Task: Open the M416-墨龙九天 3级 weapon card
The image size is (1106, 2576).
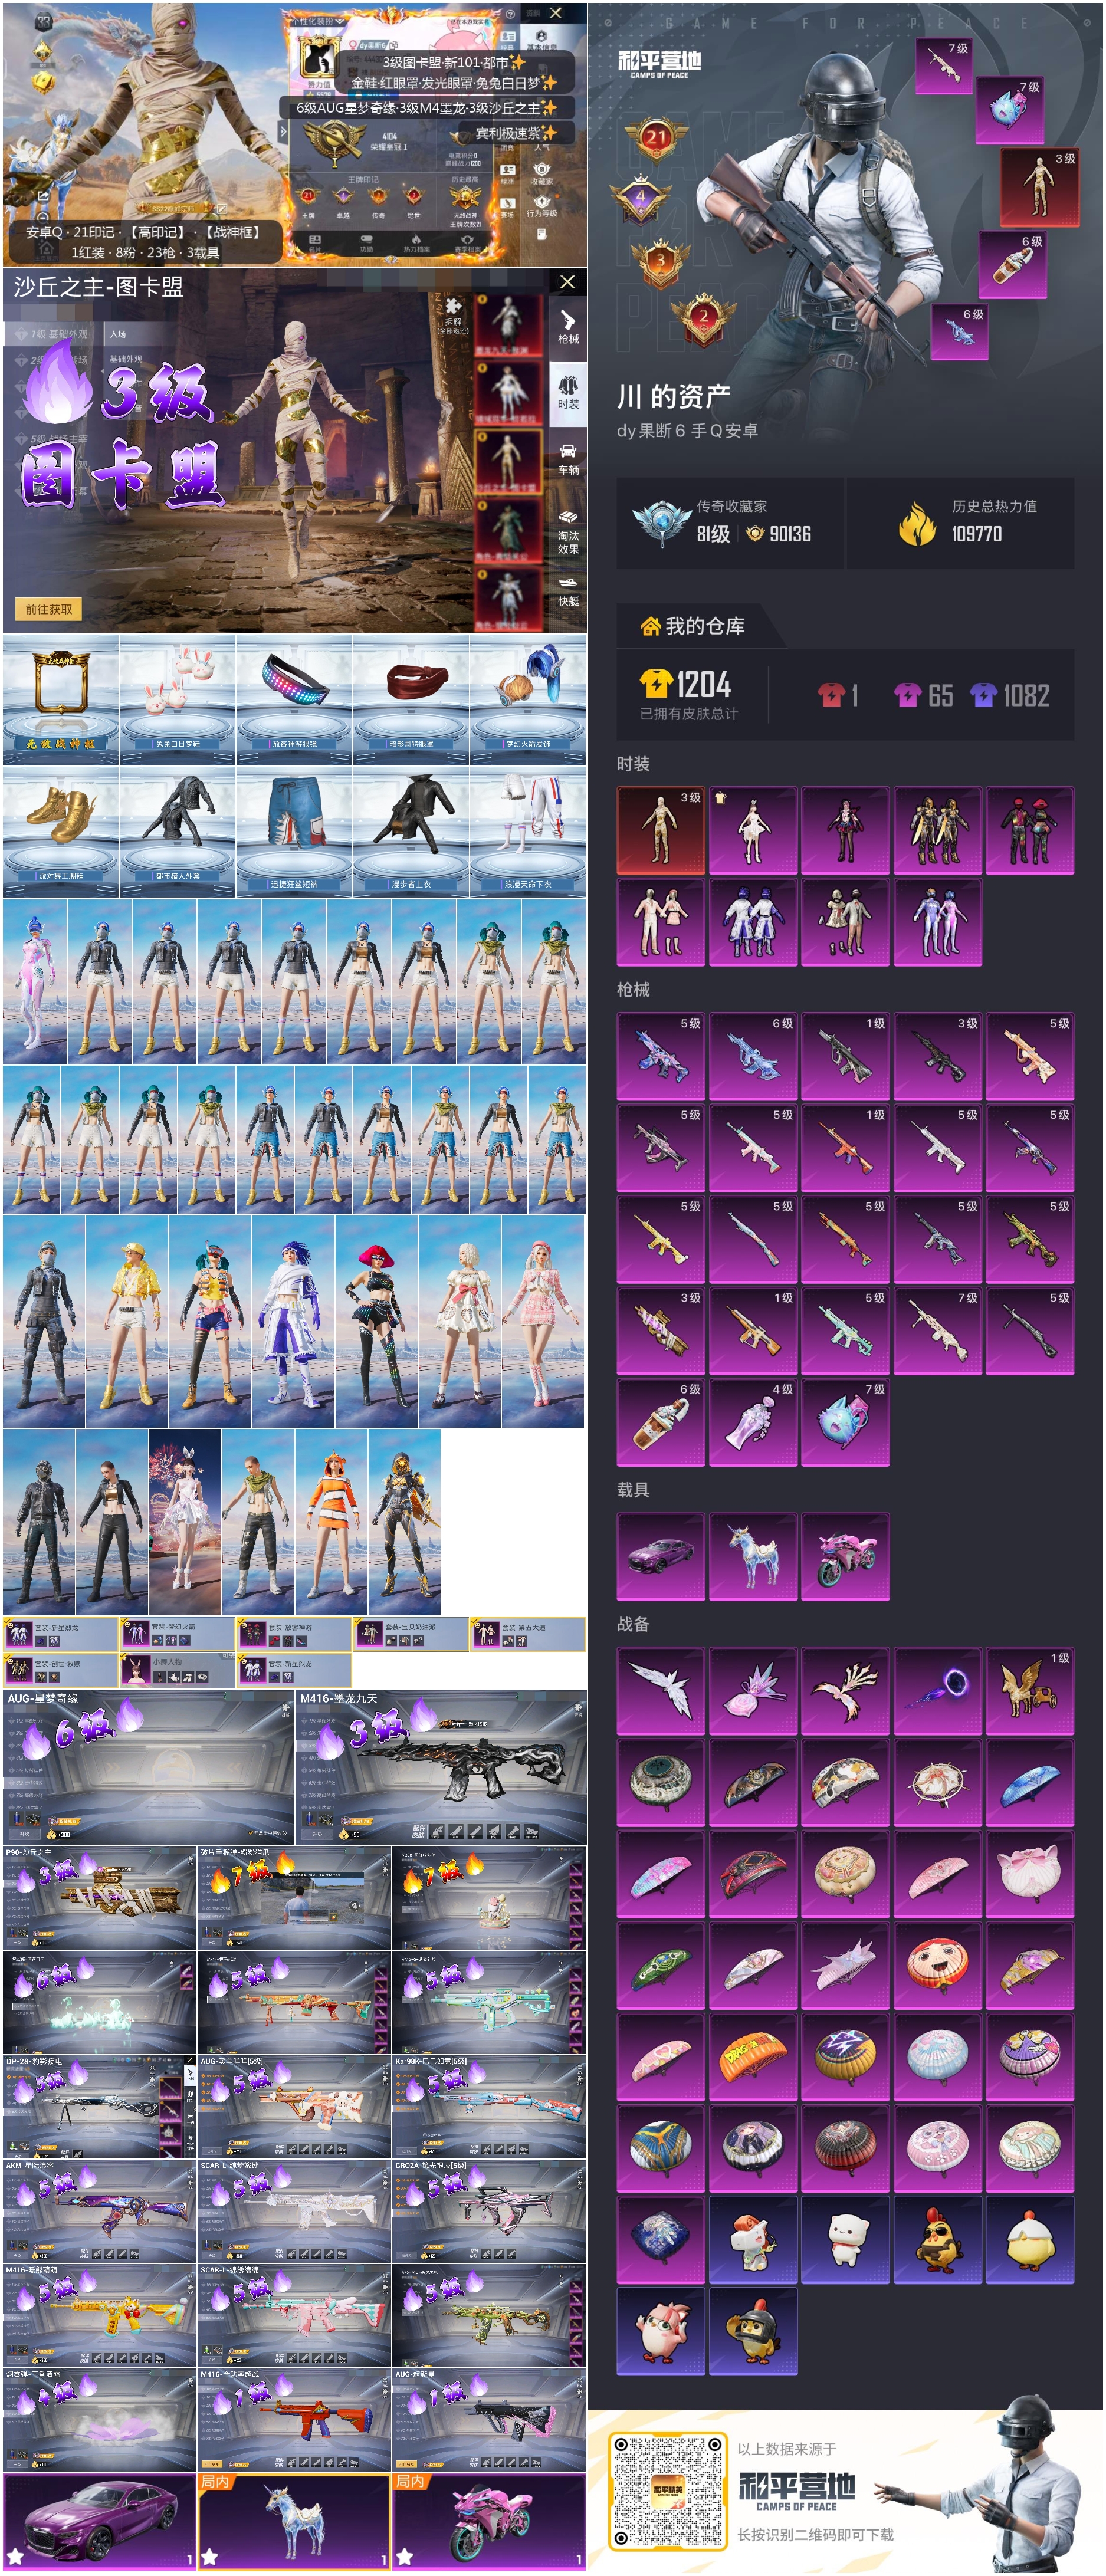Action: click(441, 1767)
